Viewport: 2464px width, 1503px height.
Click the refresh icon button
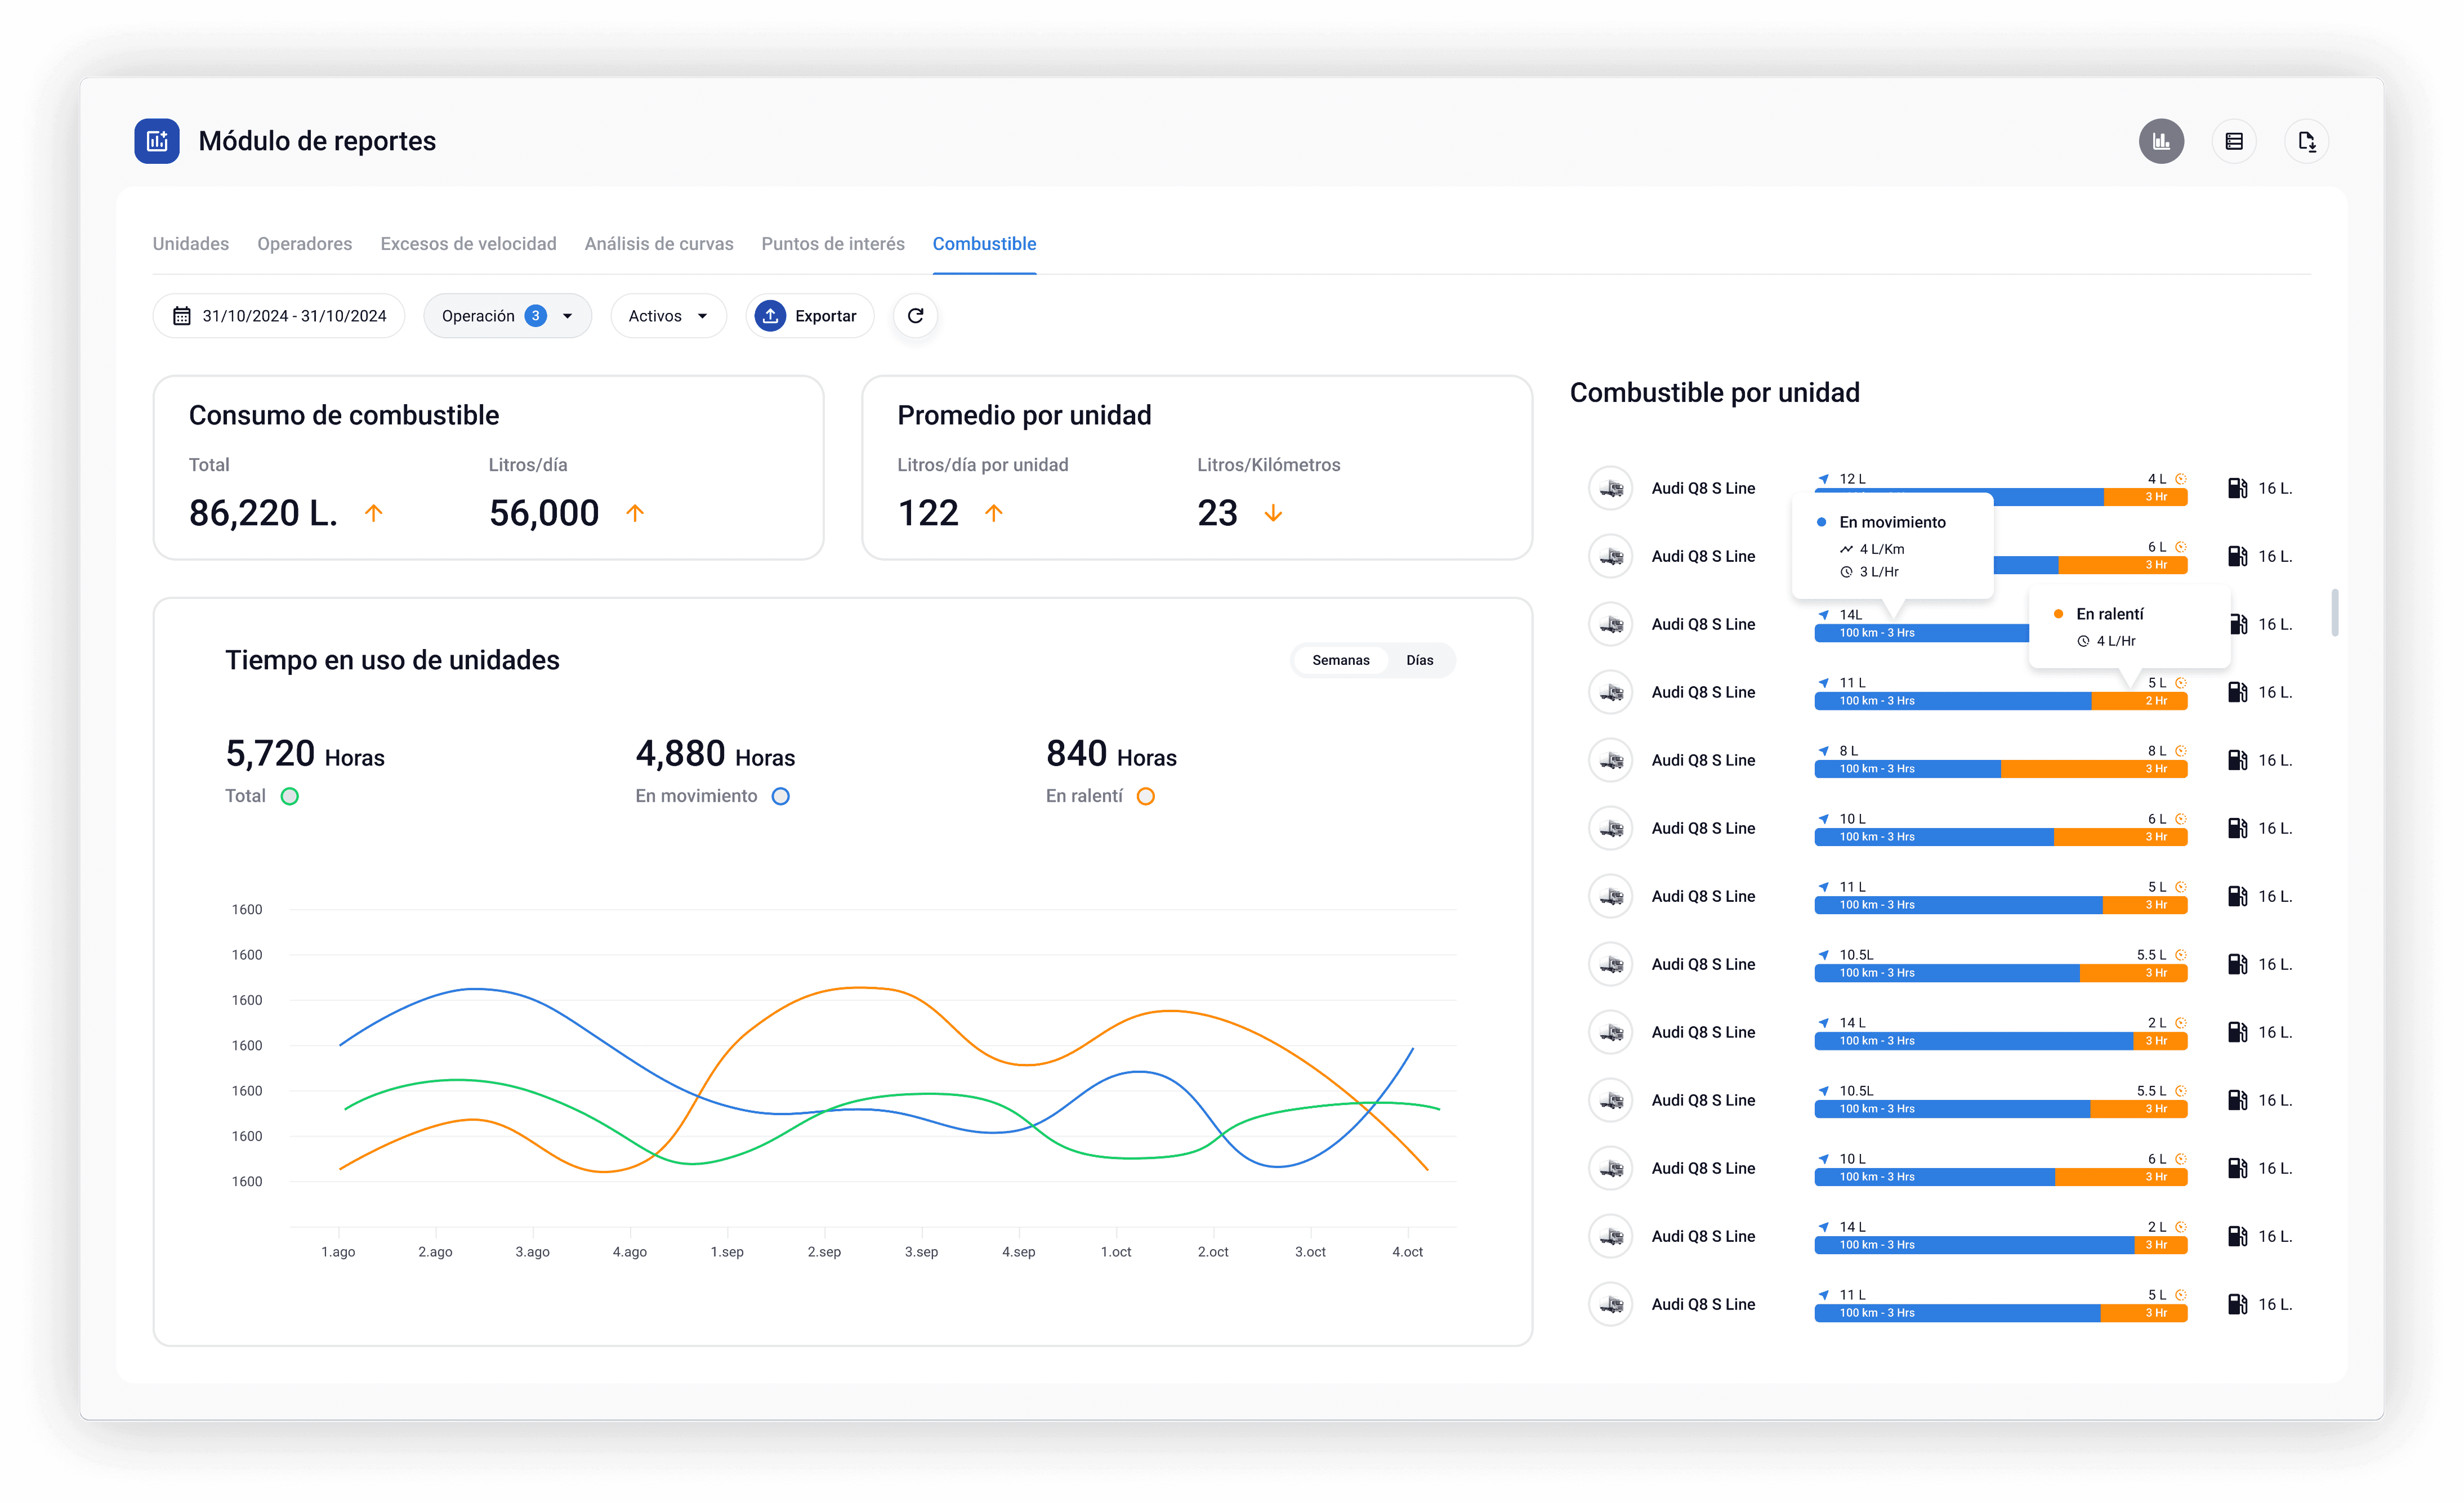point(915,316)
